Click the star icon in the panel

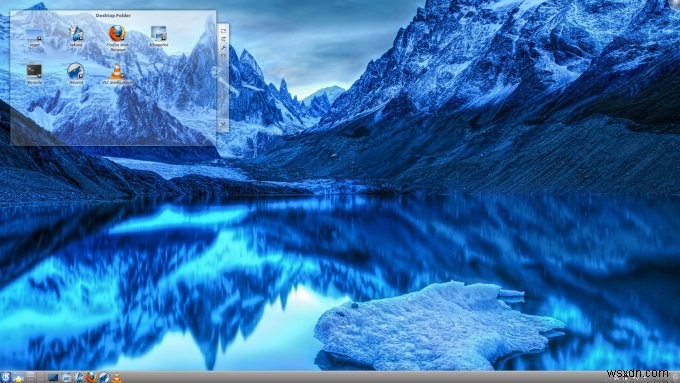click(19, 377)
